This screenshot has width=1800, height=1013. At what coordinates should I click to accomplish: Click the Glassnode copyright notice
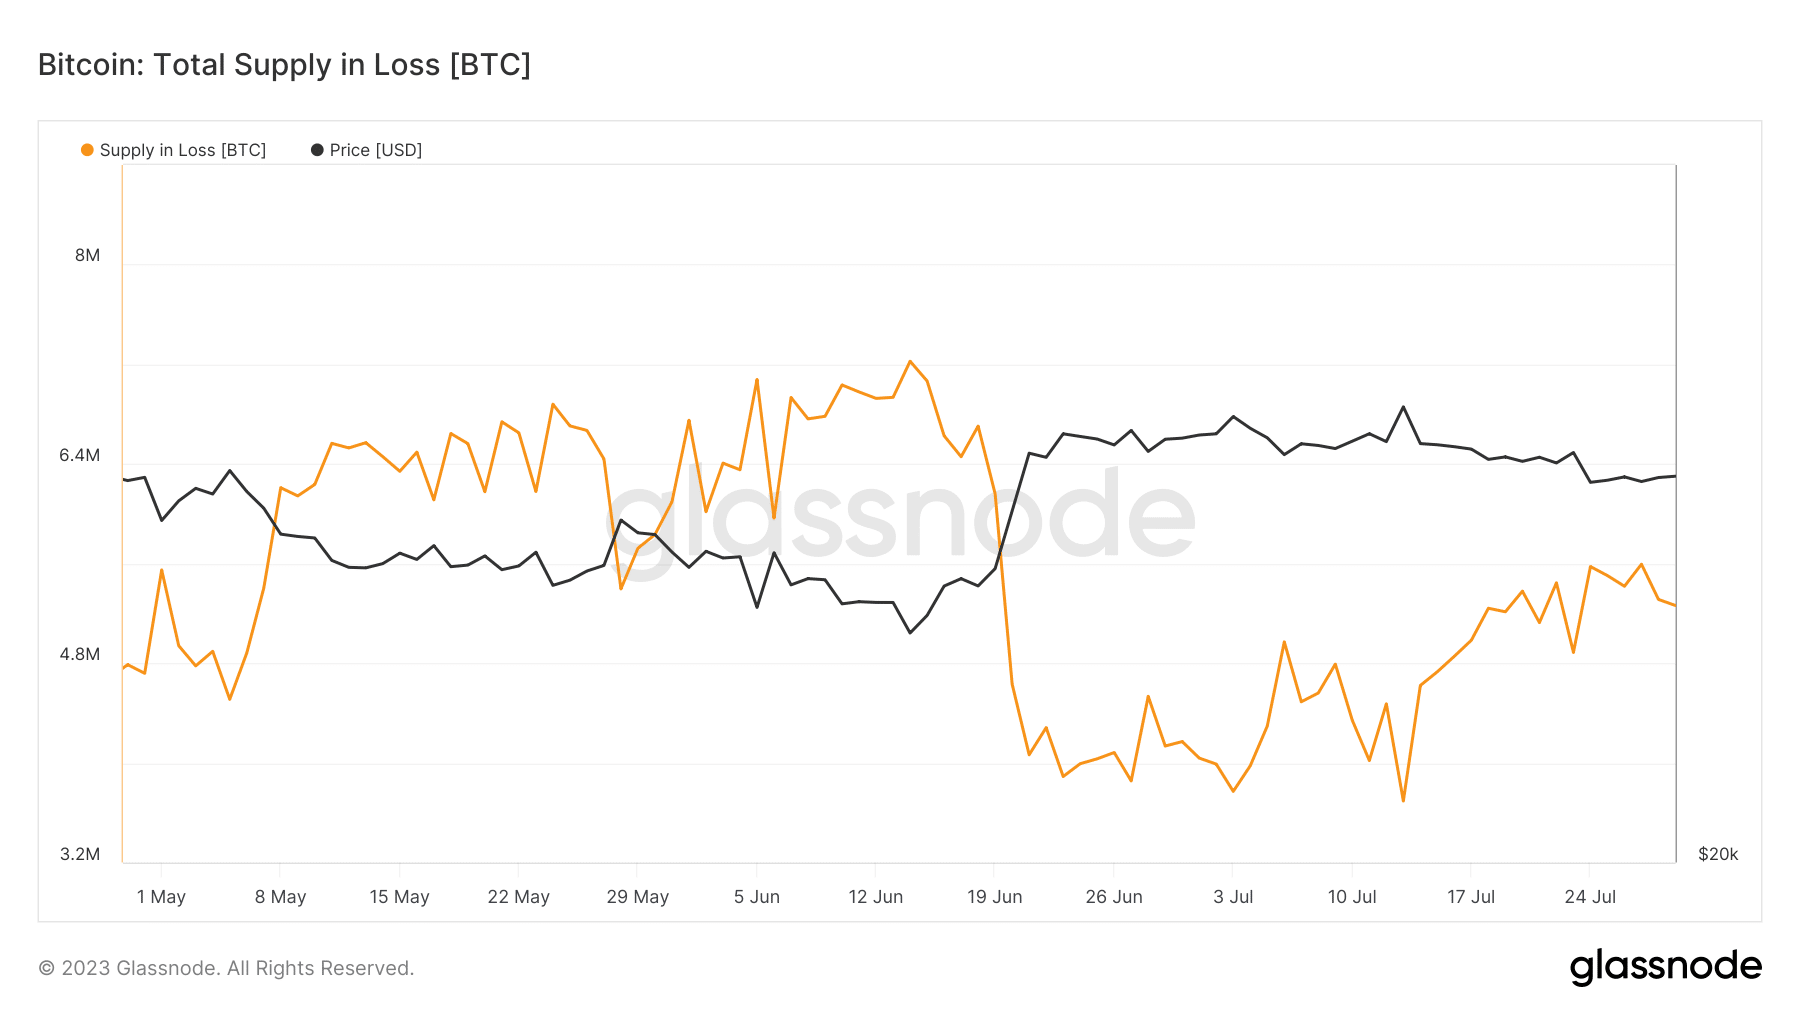(226, 968)
